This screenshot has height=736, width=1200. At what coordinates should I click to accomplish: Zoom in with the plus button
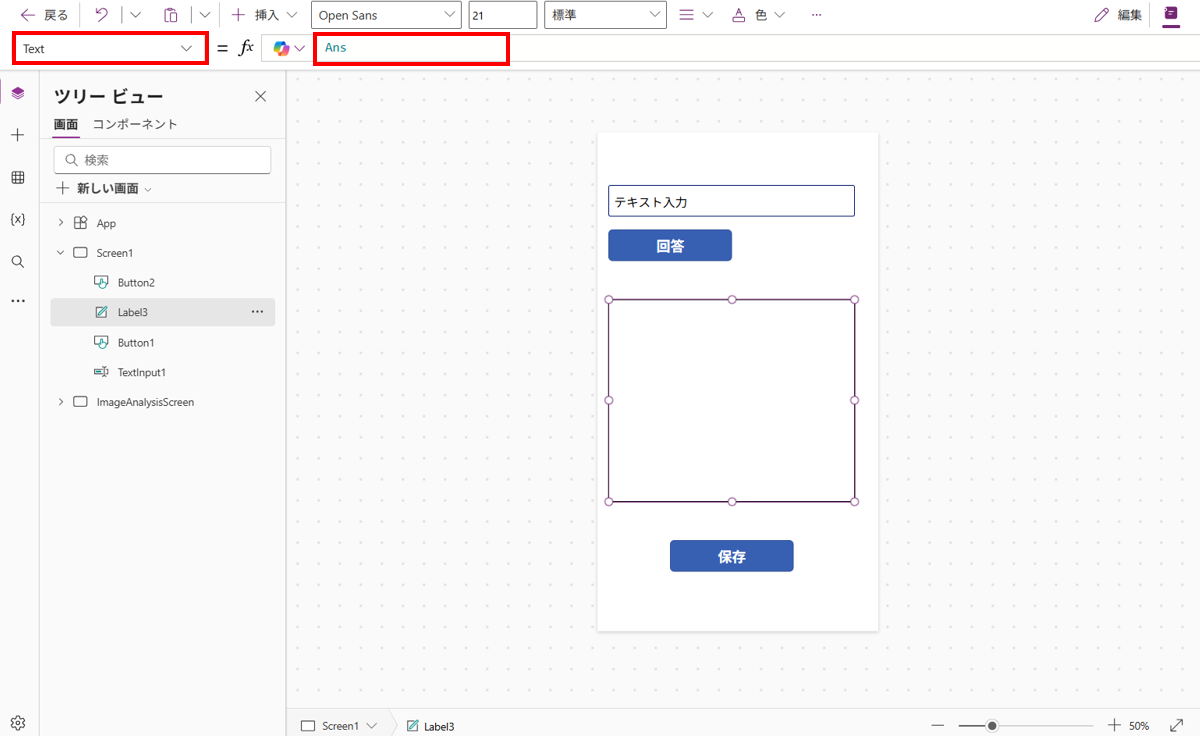click(x=1114, y=725)
